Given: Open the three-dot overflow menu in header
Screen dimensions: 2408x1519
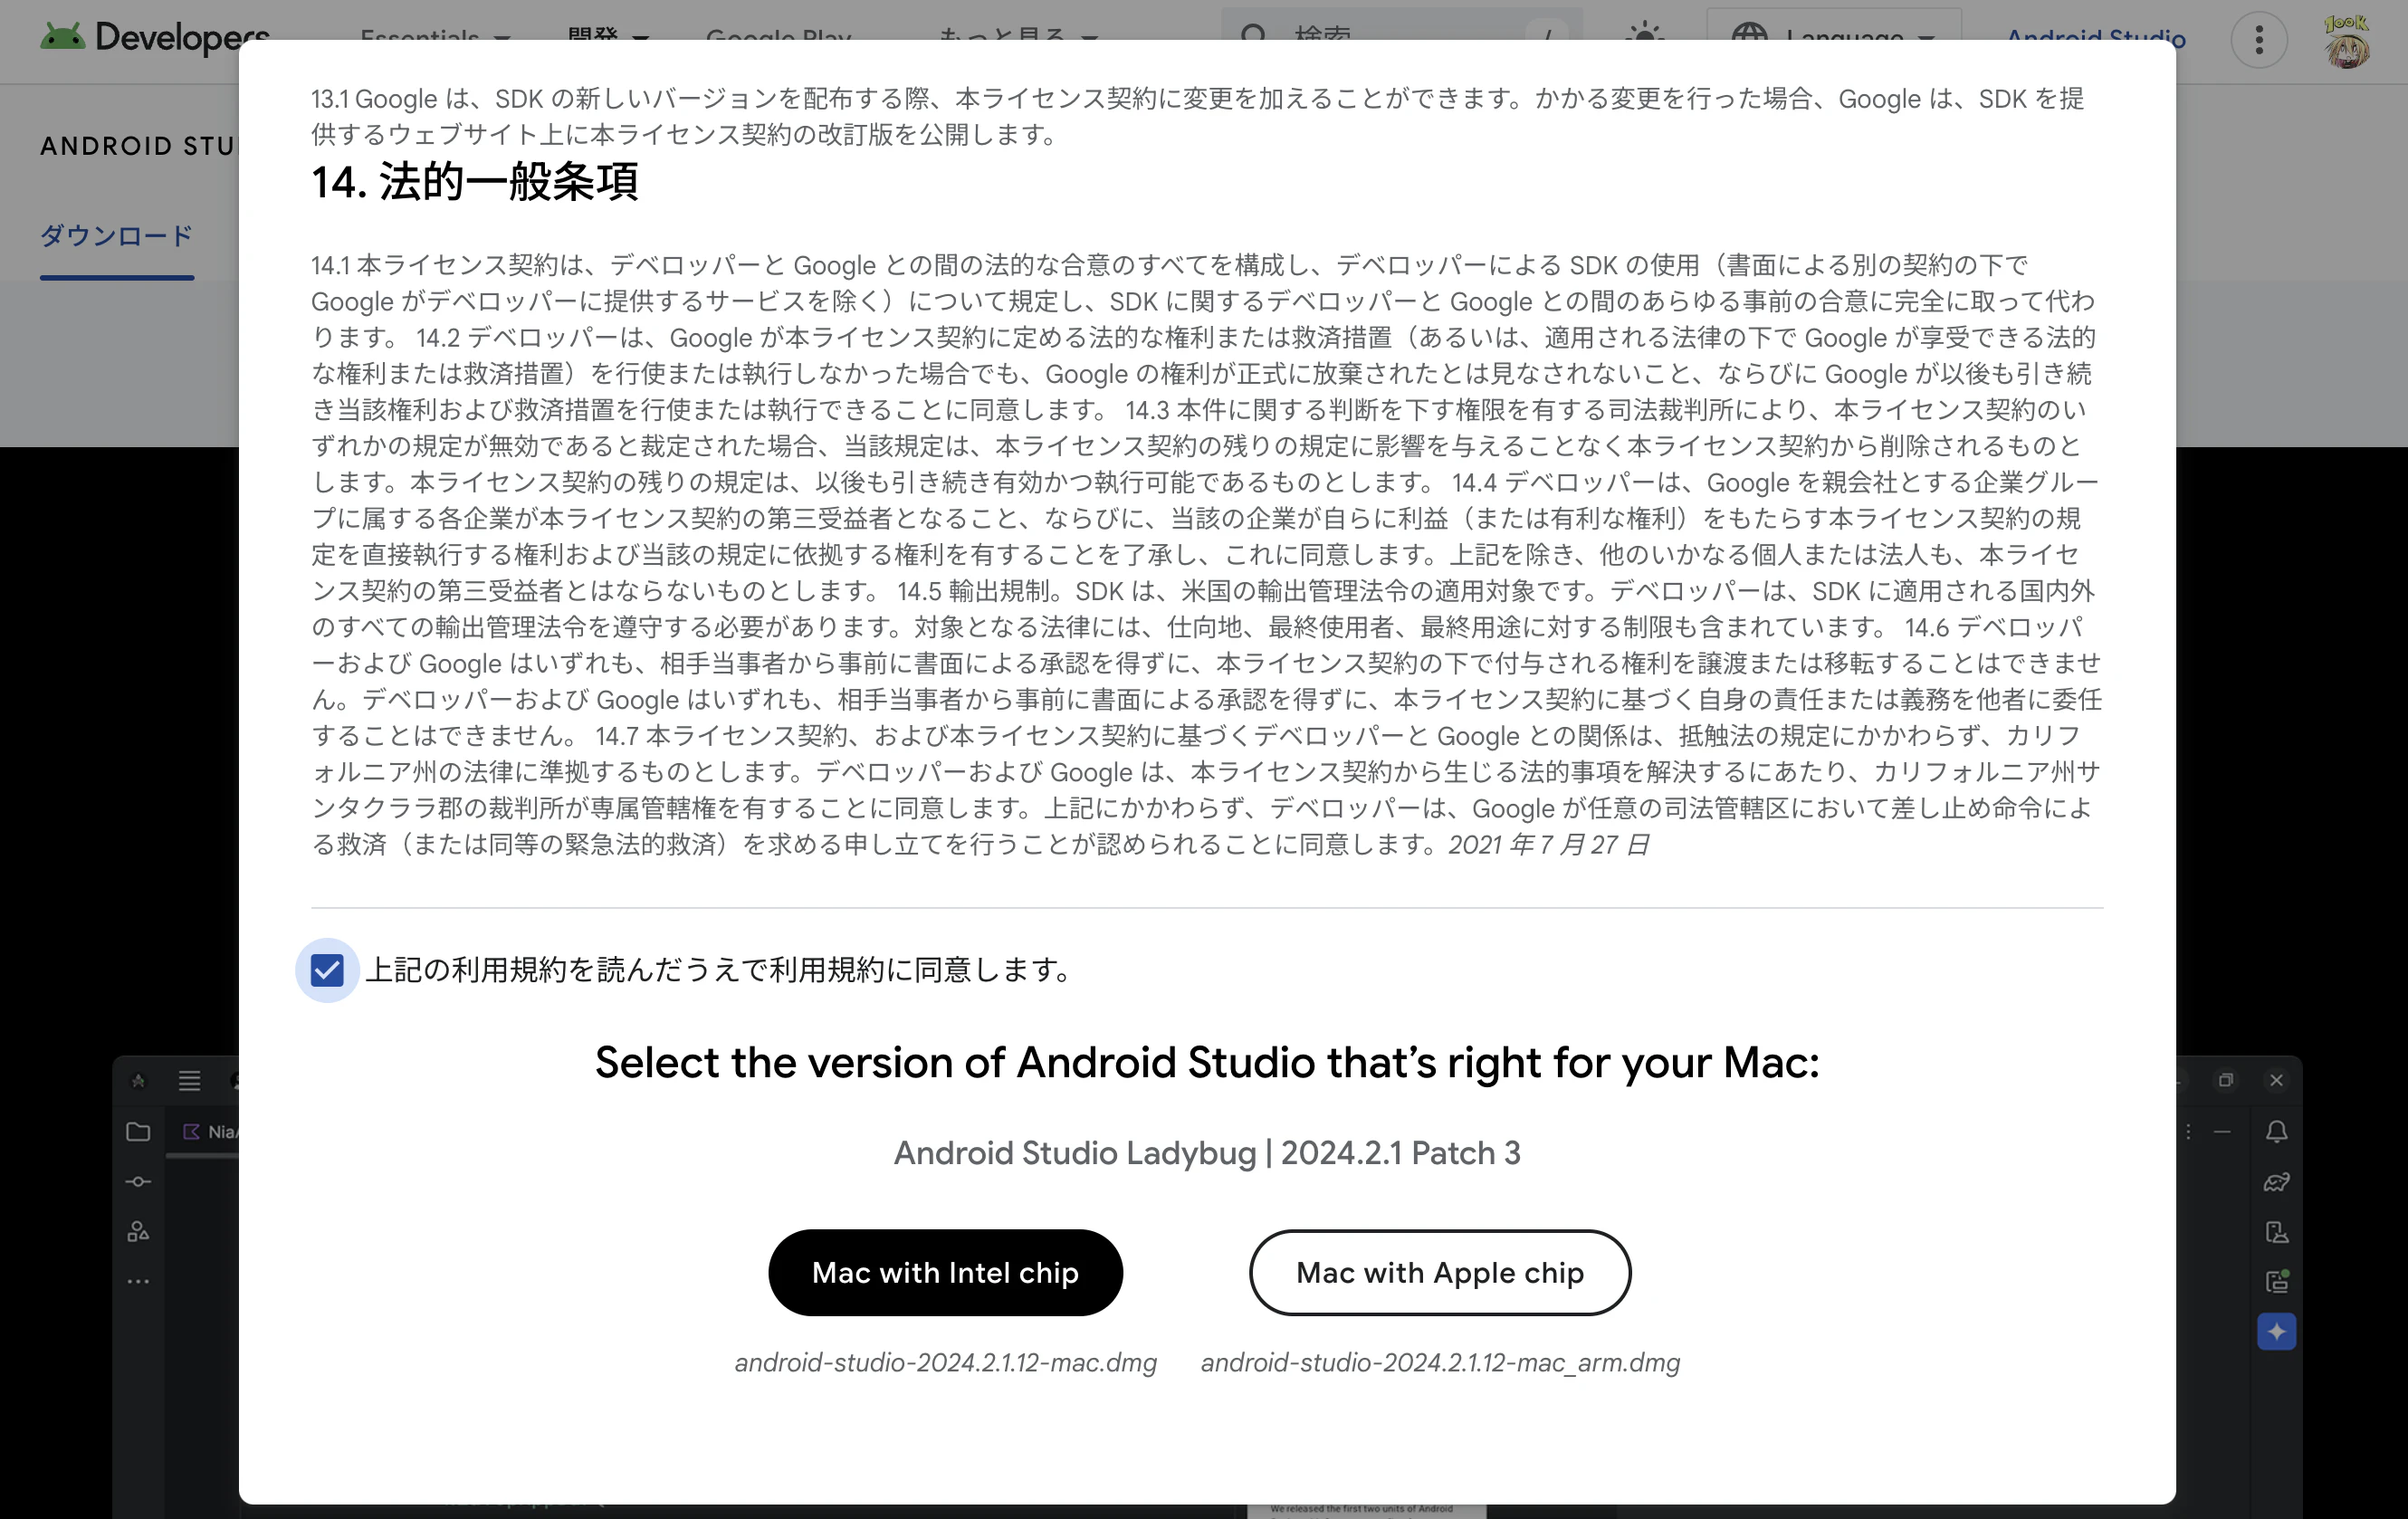Looking at the screenshot, I should [x=2258, y=40].
